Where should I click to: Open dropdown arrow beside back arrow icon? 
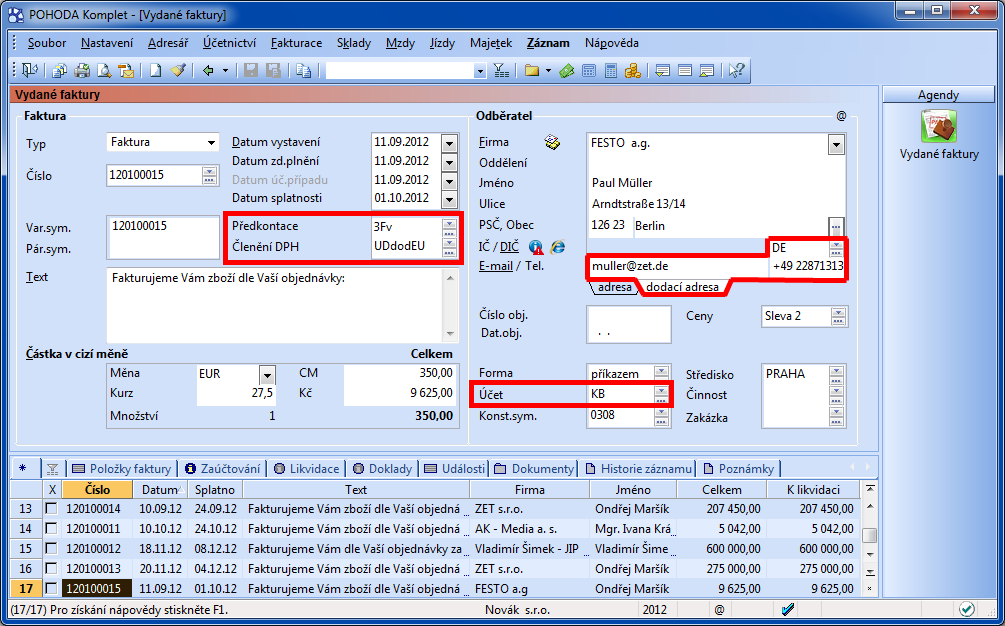coord(225,70)
